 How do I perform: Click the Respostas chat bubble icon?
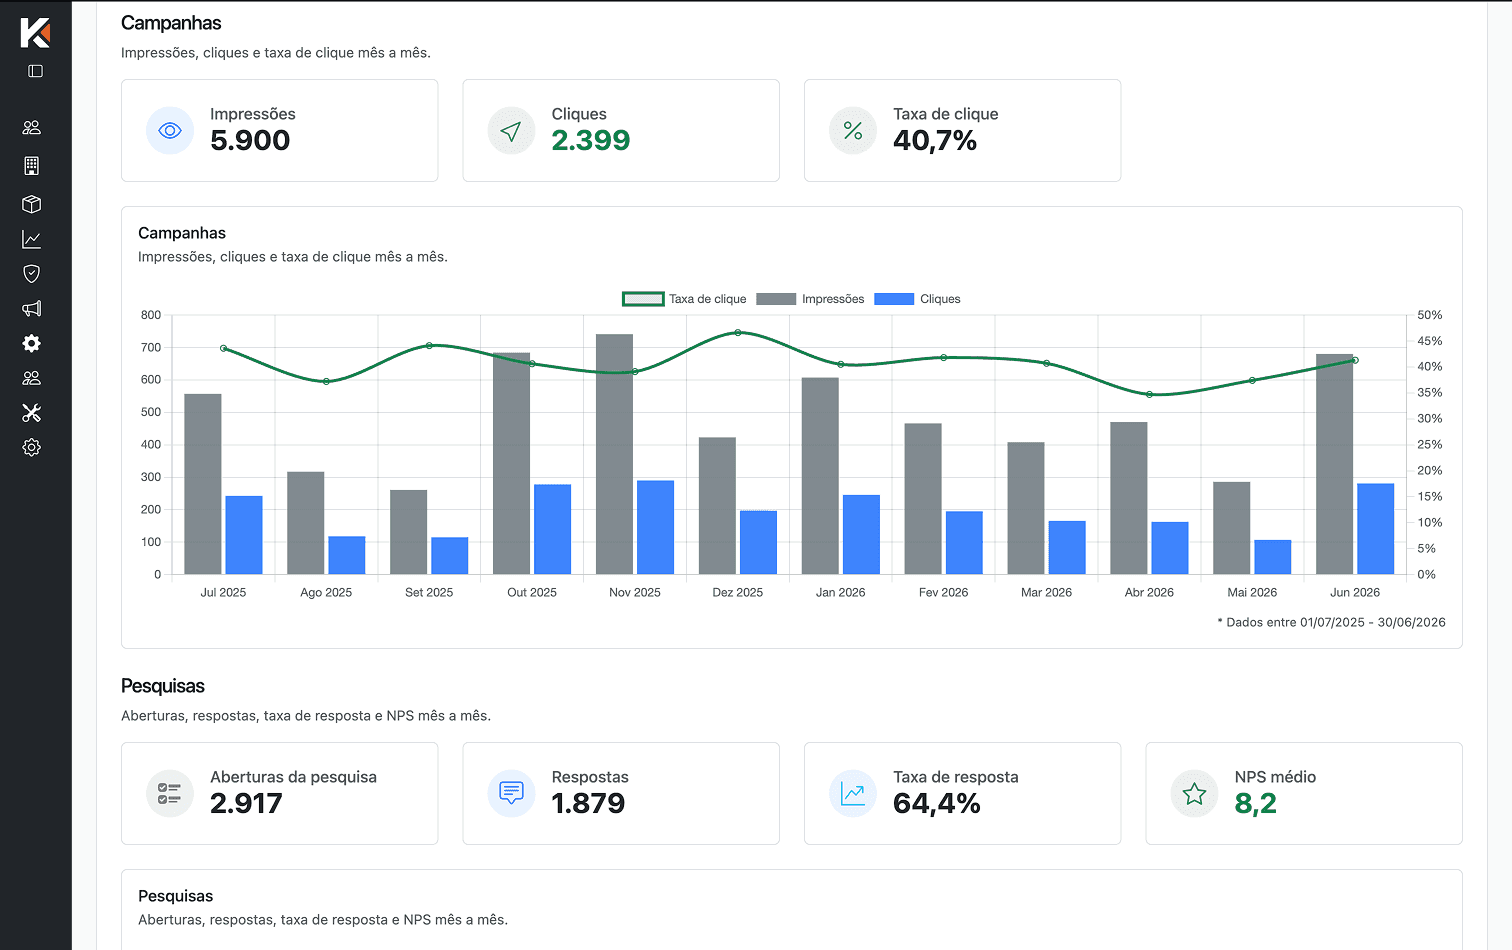click(511, 794)
